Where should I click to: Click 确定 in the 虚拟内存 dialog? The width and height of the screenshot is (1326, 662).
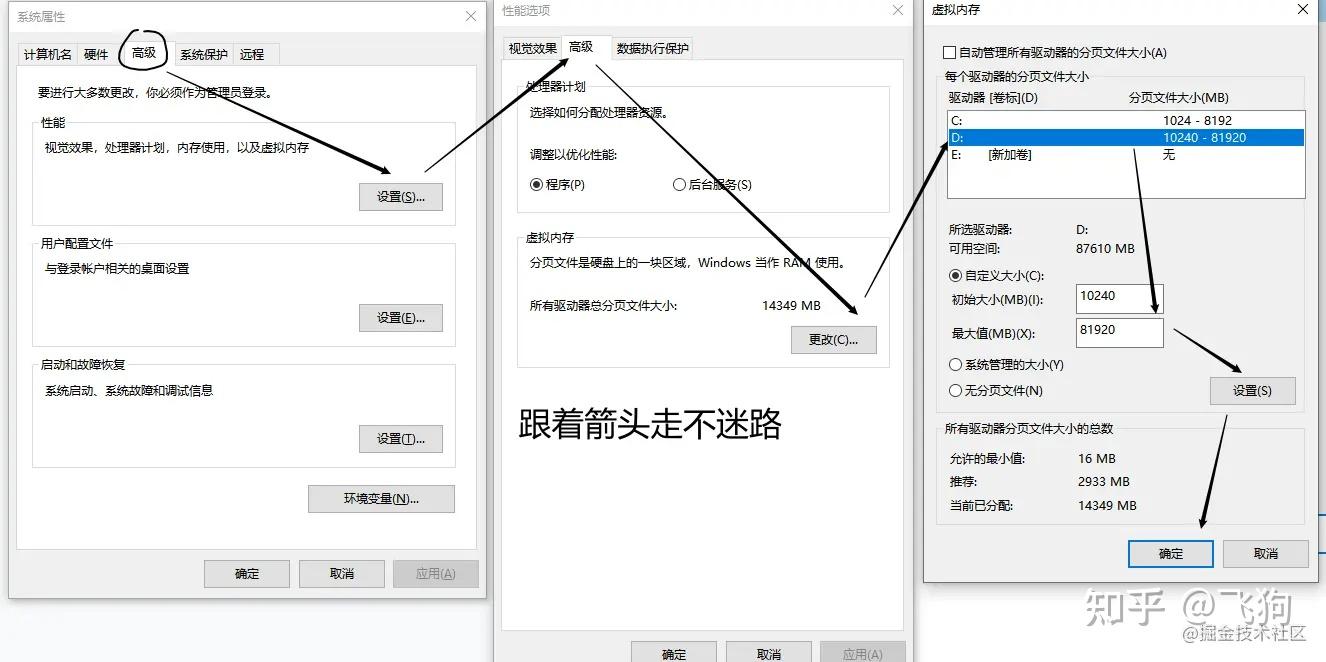(1170, 553)
